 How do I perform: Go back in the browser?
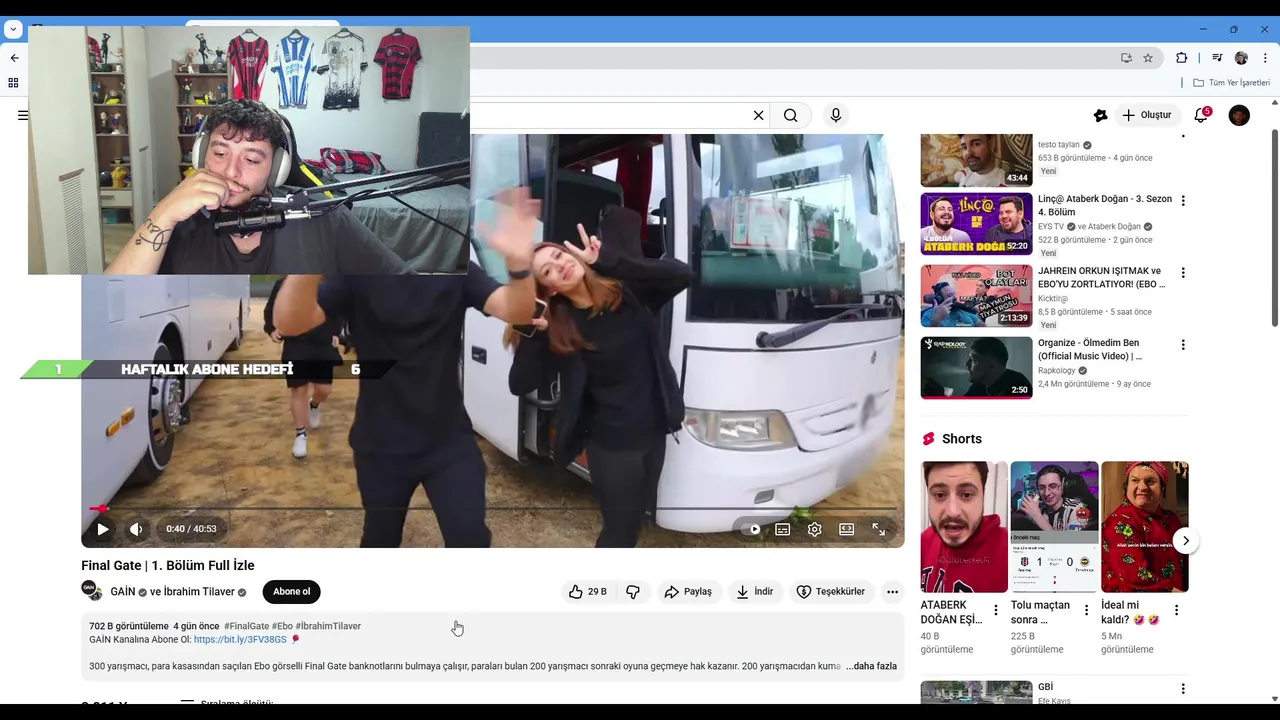coord(14,58)
